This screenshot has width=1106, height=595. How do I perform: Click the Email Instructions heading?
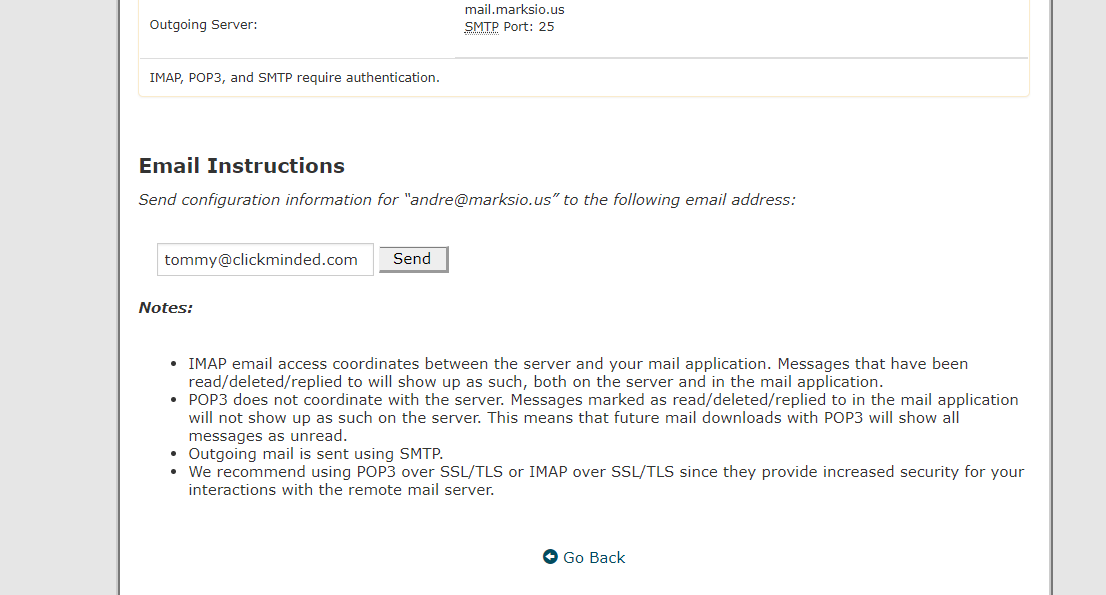point(241,166)
